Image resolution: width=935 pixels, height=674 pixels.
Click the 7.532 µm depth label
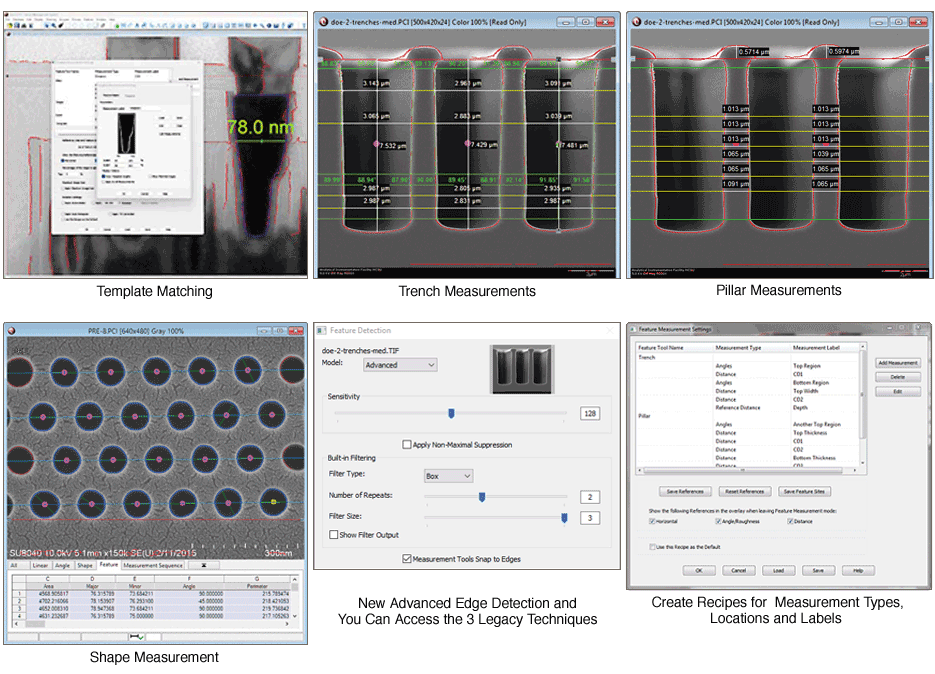coord(392,146)
